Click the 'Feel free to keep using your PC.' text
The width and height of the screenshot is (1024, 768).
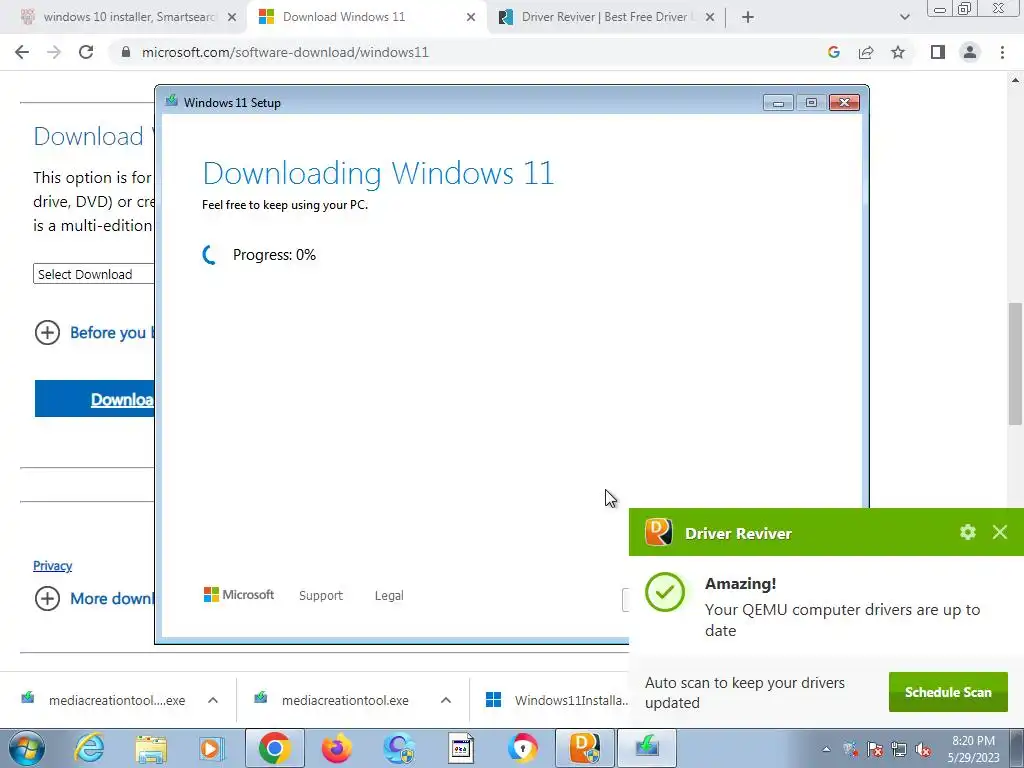(285, 205)
